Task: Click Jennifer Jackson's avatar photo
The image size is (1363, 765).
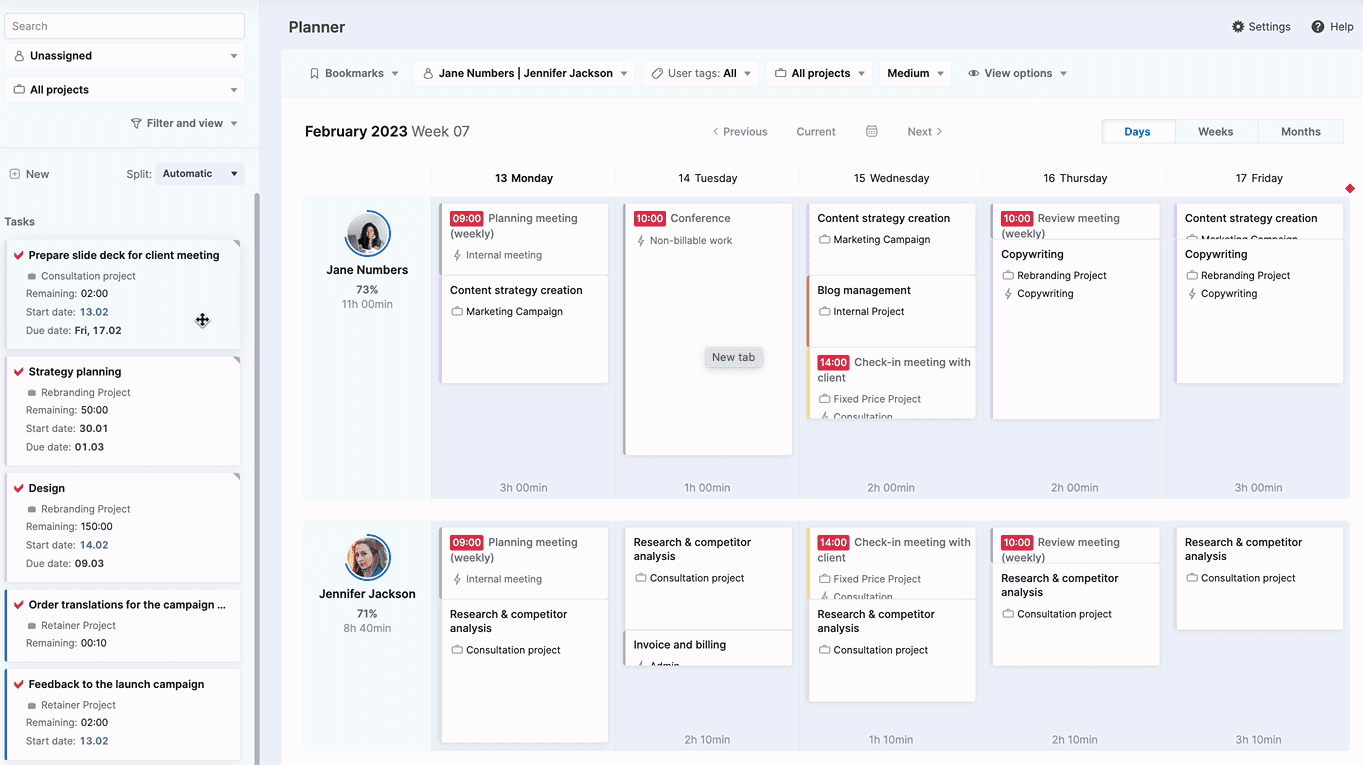Action: pos(367,559)
